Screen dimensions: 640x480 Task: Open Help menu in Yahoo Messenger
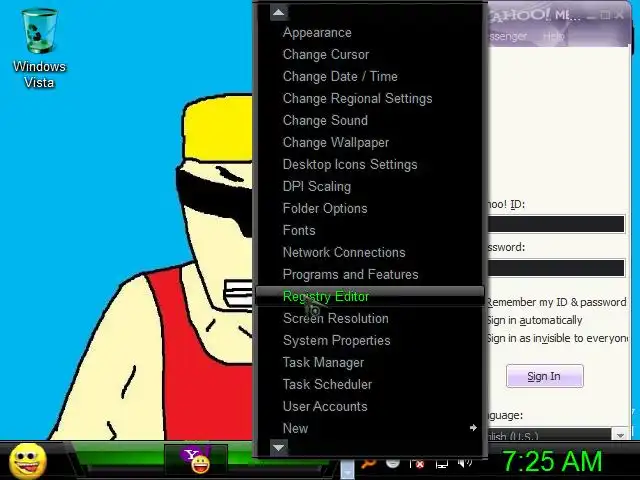click(553, 37)
